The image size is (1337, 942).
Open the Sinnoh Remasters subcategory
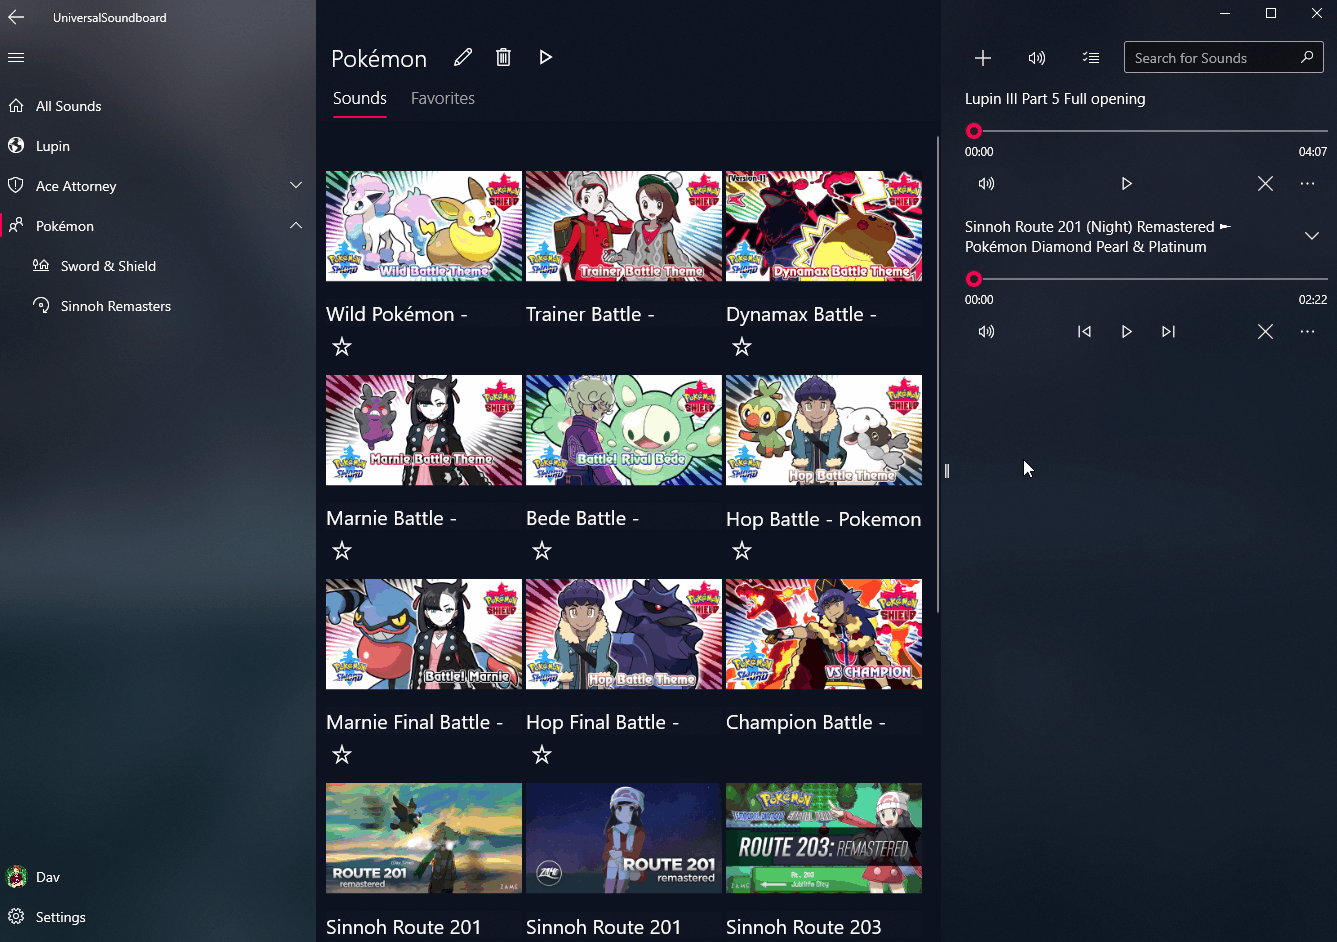(158, 306)
